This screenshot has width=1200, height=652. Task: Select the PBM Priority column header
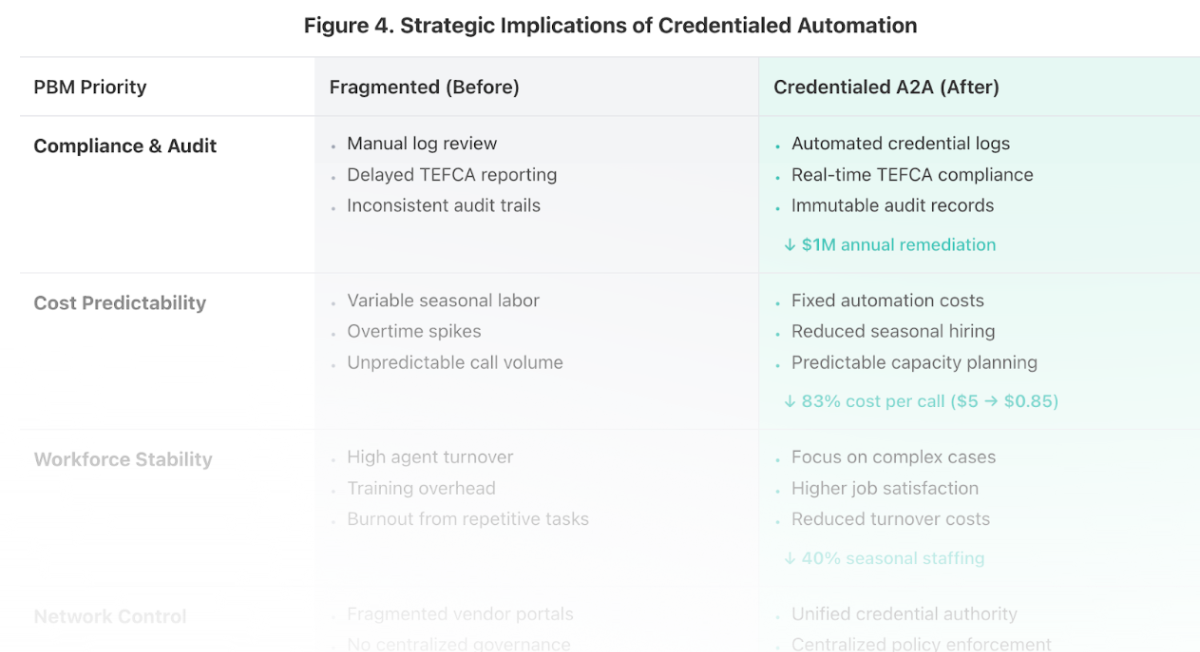(x=90, y=87)
